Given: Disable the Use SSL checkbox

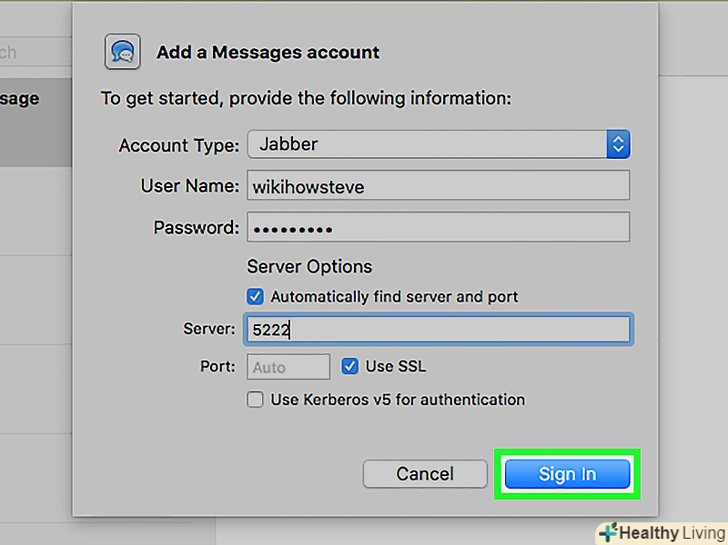Looking at the screenshot, I should [x=350, y=366].
